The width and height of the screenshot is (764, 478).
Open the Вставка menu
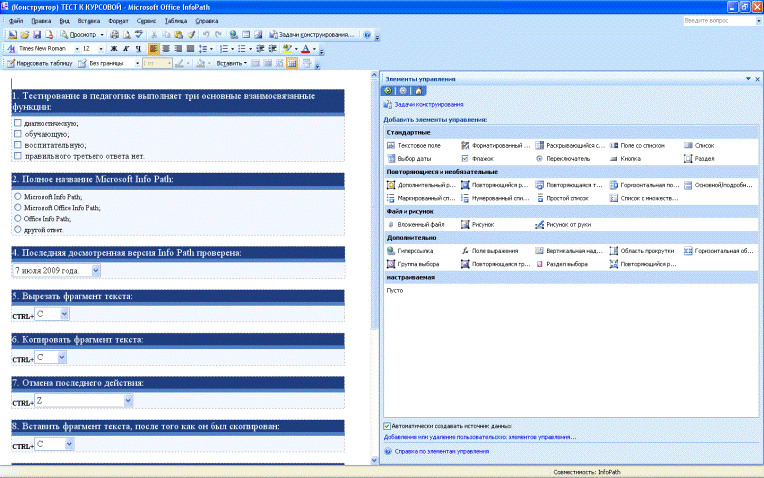(x=90, y=20)
